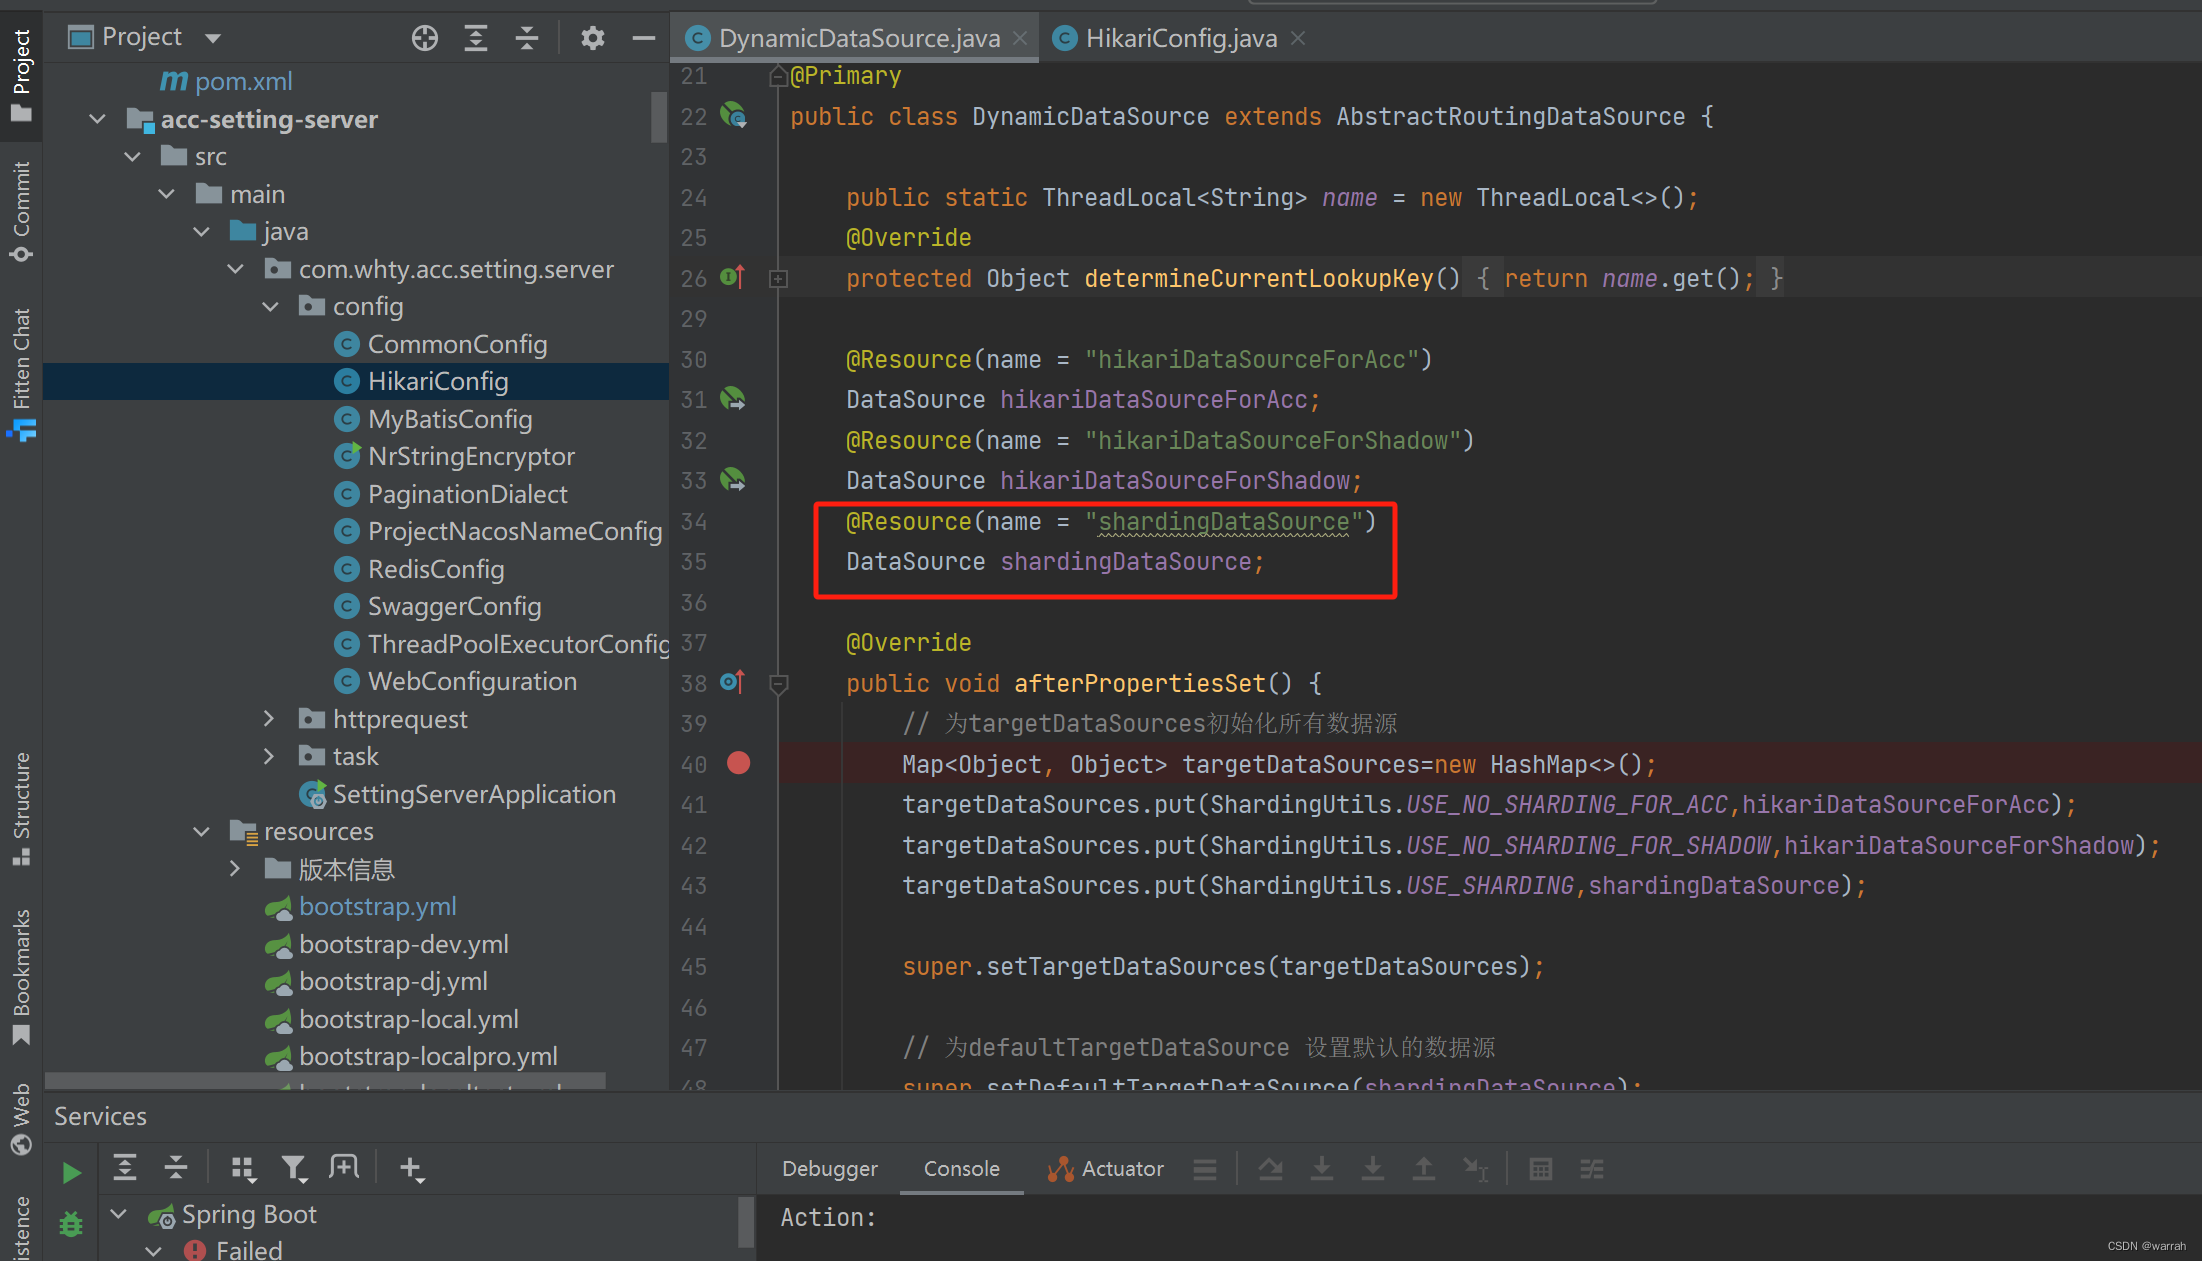
Task: Open the Project view dropdown
Action: point(213,38)
